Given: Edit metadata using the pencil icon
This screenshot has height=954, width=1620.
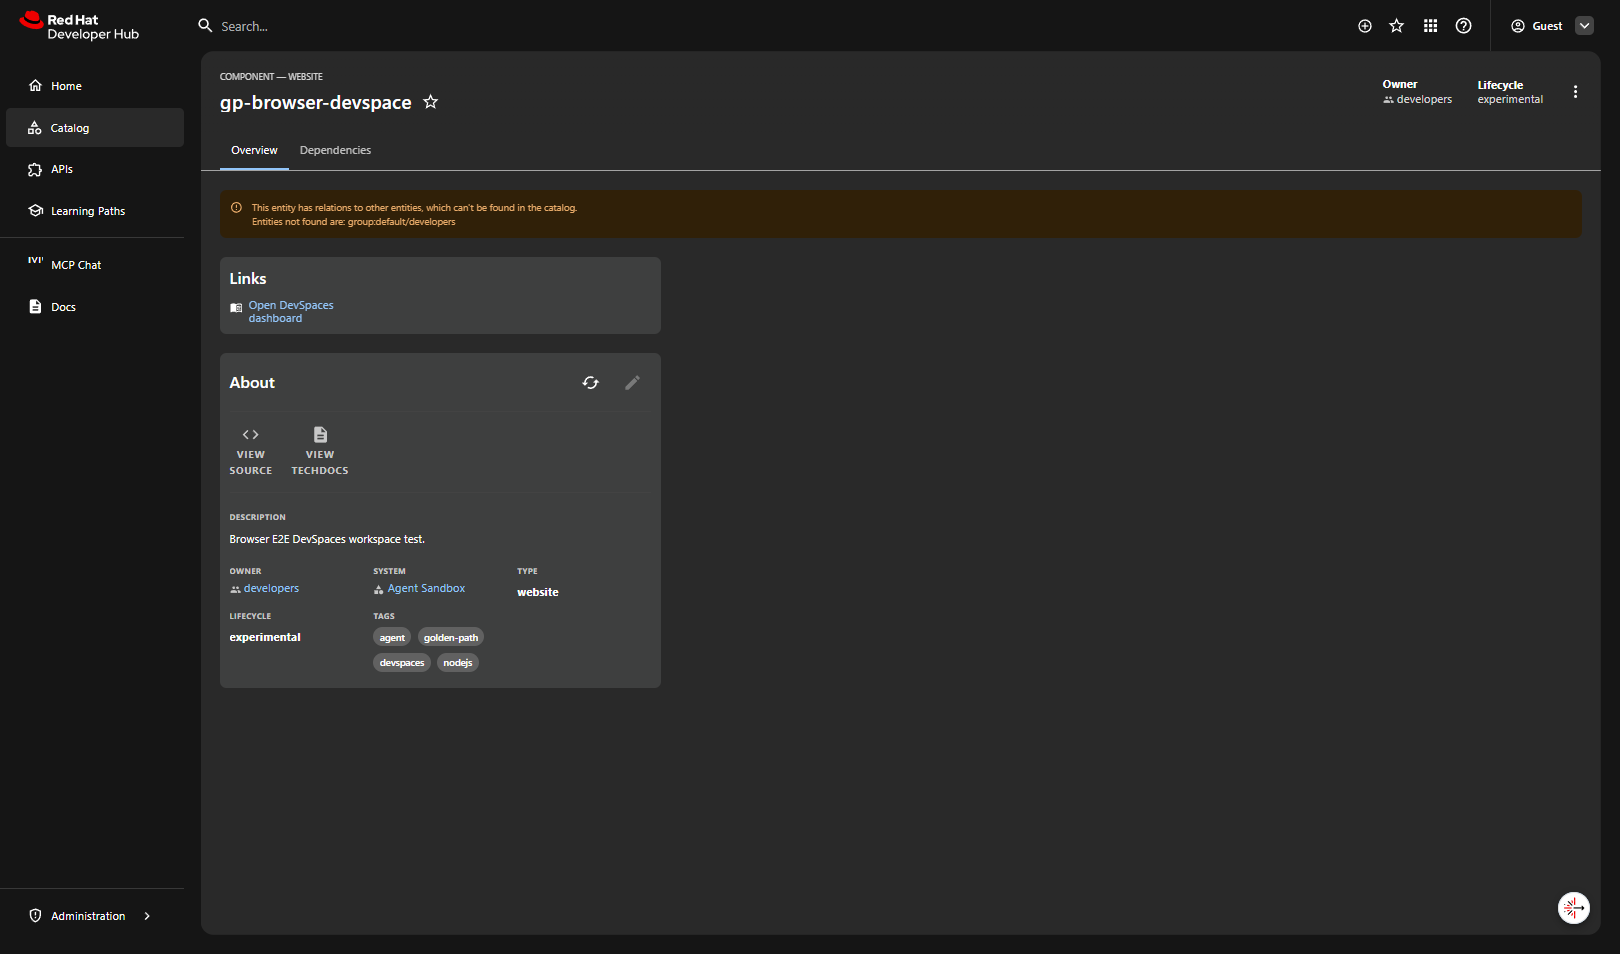Looking at the screenshot, I should [x=632, y=383].
